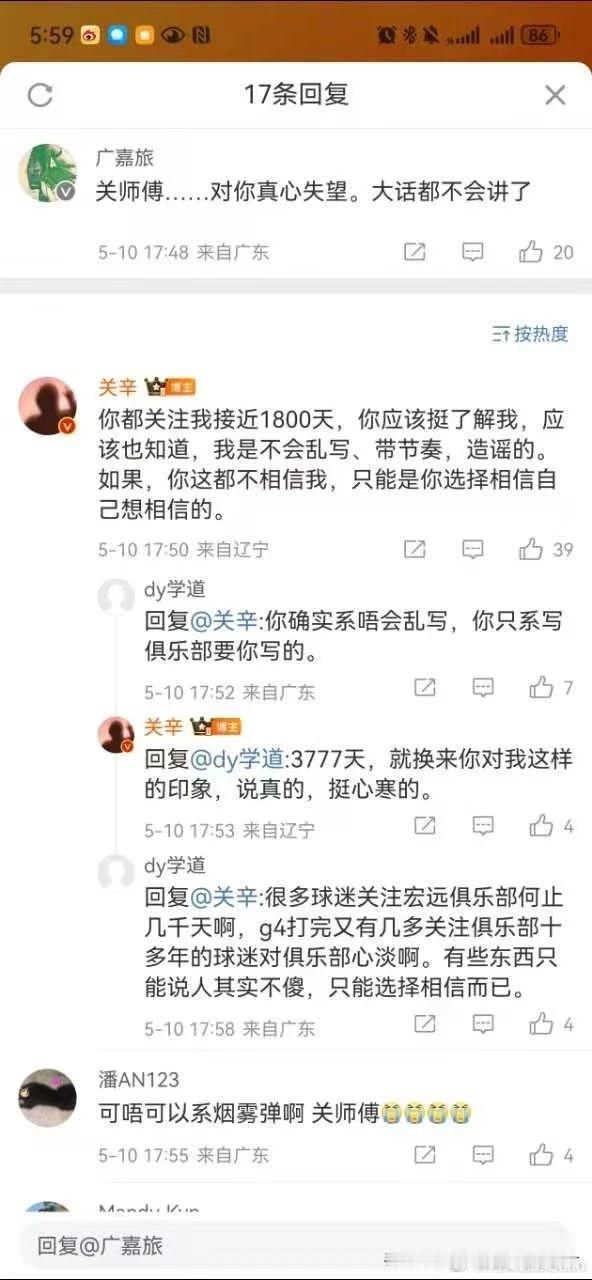This screenshot has width=592, height=1280.
Task: Open 潘AN123's profile avatar
Action: [48, 1097]
